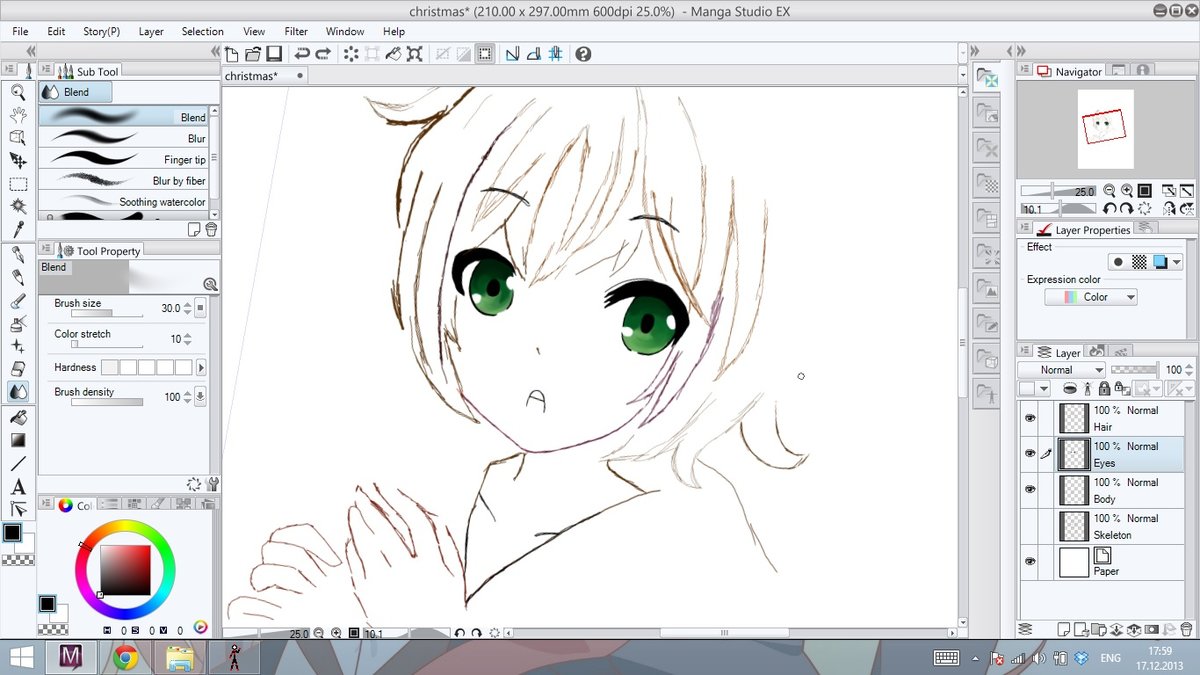Select the Gradient tool
The height and width of the screenshot is (675, 1200).
17,440
